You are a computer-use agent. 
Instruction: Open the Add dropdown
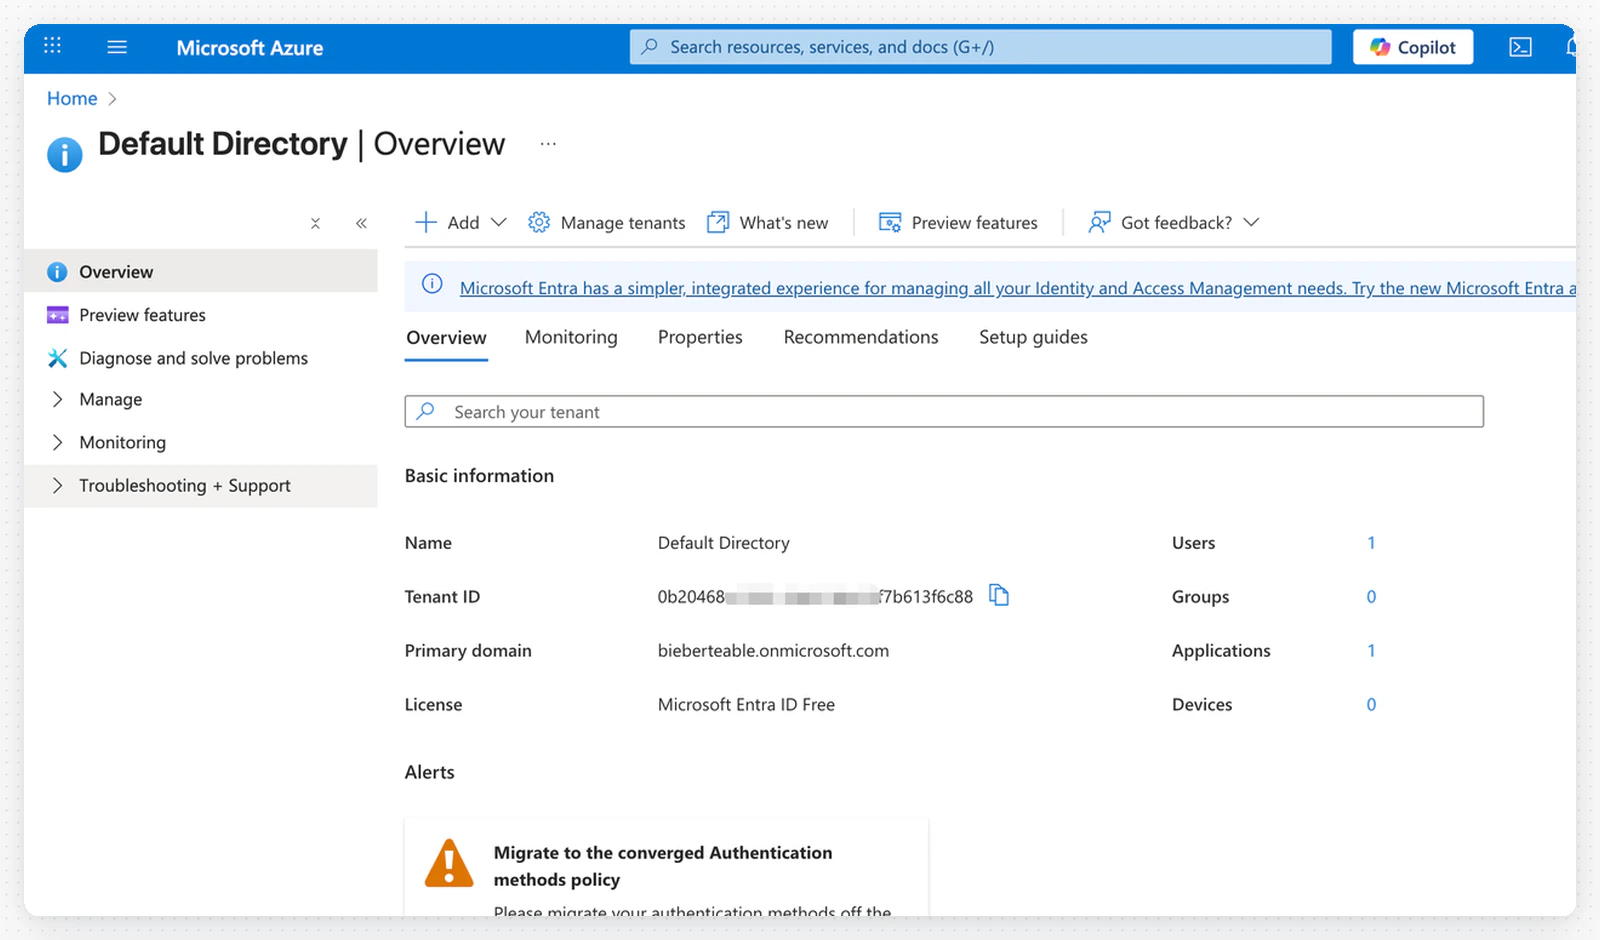461,222
